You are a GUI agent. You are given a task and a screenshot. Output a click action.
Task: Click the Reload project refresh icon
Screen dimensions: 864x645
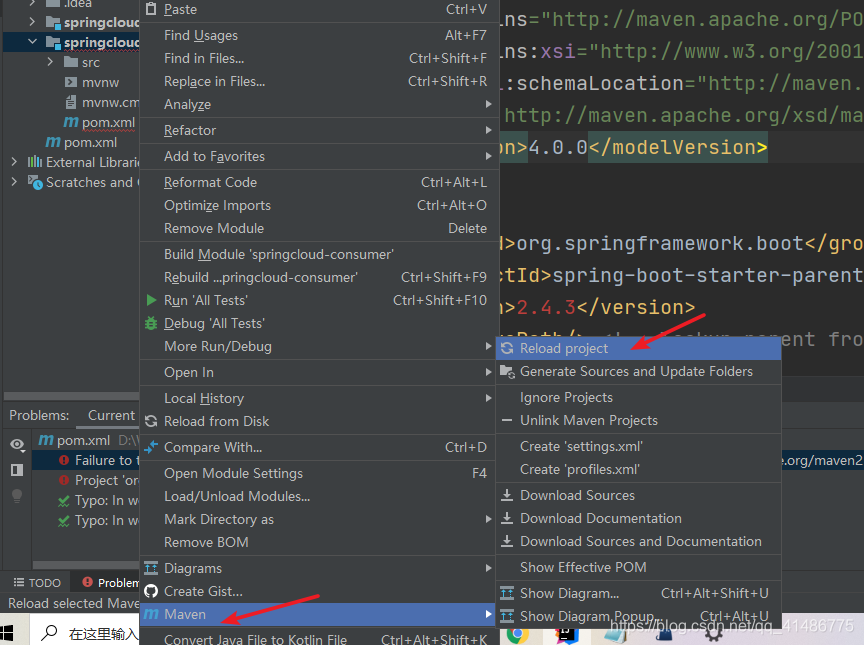click(x=507, y=348)
